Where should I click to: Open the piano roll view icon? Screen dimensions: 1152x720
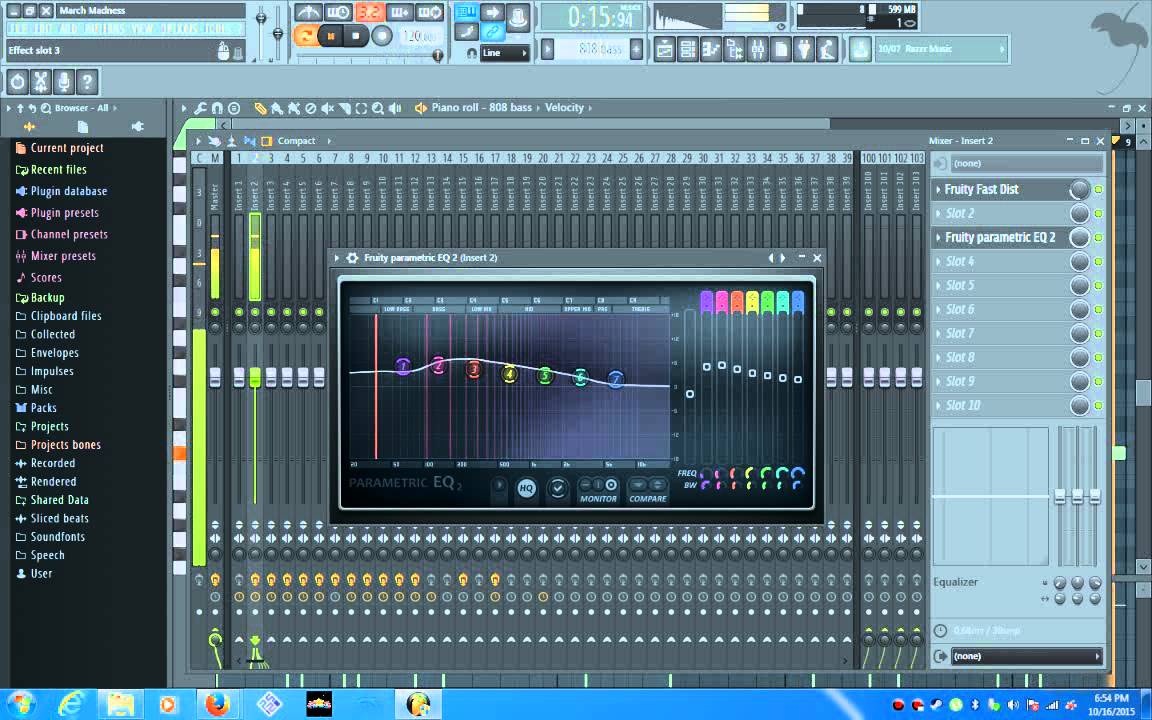pyautogui.click(x=710, y=49)
